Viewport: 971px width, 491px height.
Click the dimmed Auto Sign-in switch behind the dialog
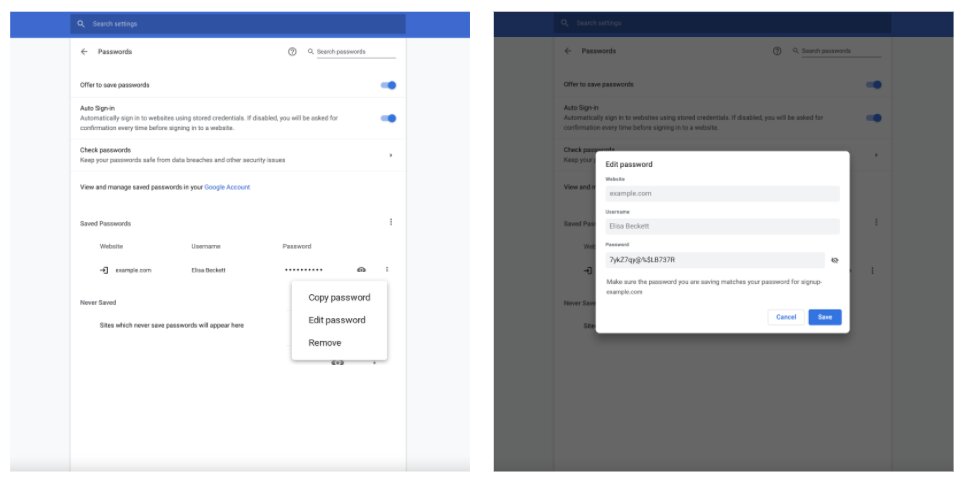[874, 118]
